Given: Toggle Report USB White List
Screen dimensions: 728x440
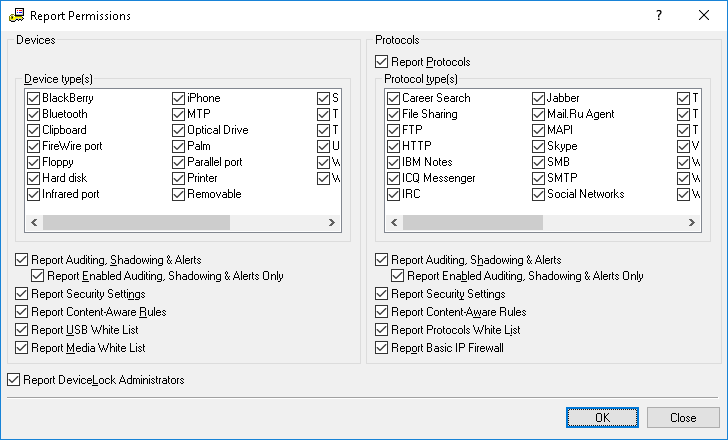Looking at the screenshot, I should click(22, 330).
